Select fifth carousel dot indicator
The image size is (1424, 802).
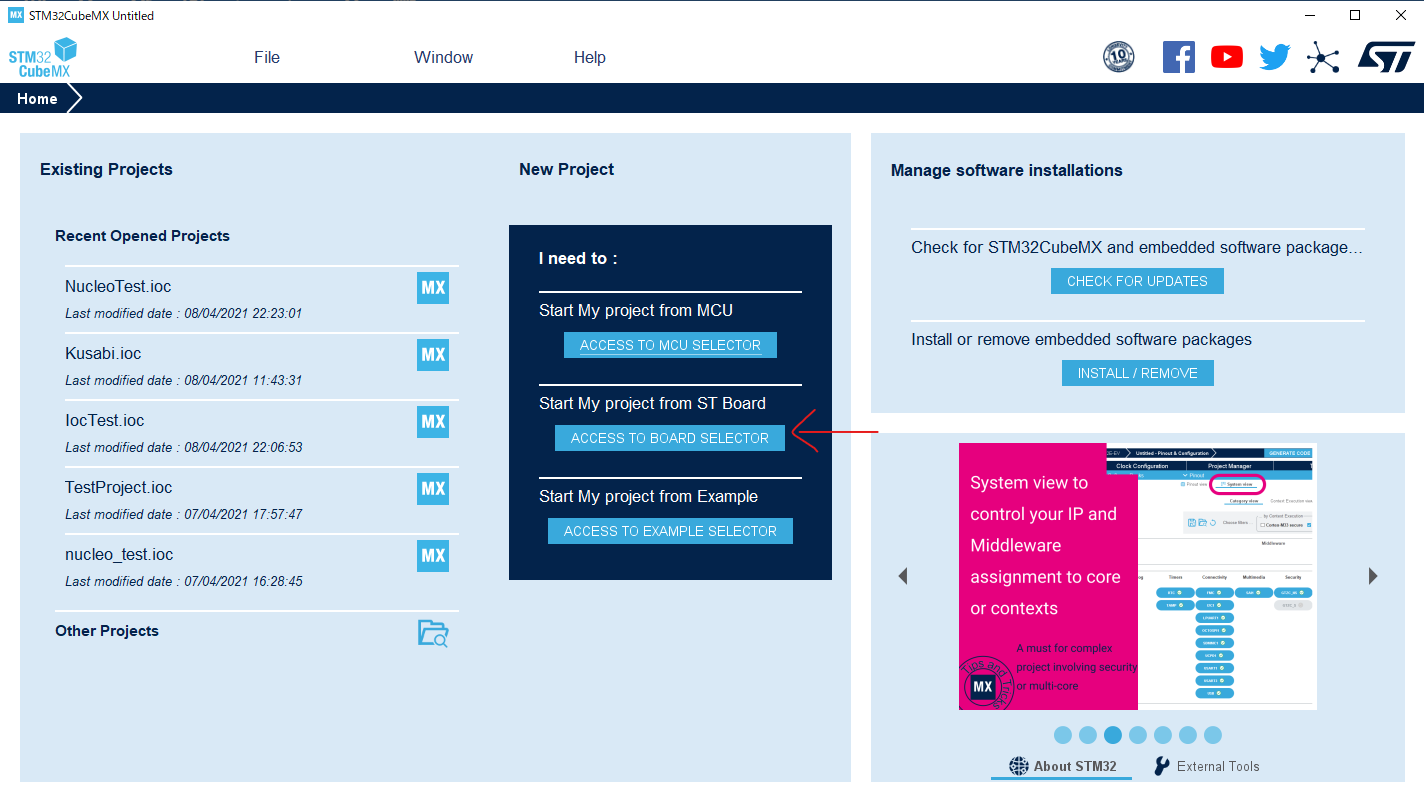point(1163,735)
